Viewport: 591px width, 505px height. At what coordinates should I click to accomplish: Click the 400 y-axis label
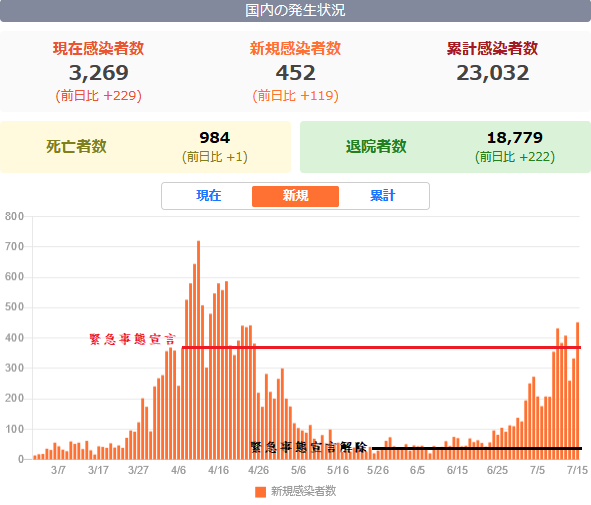point(14,338)
